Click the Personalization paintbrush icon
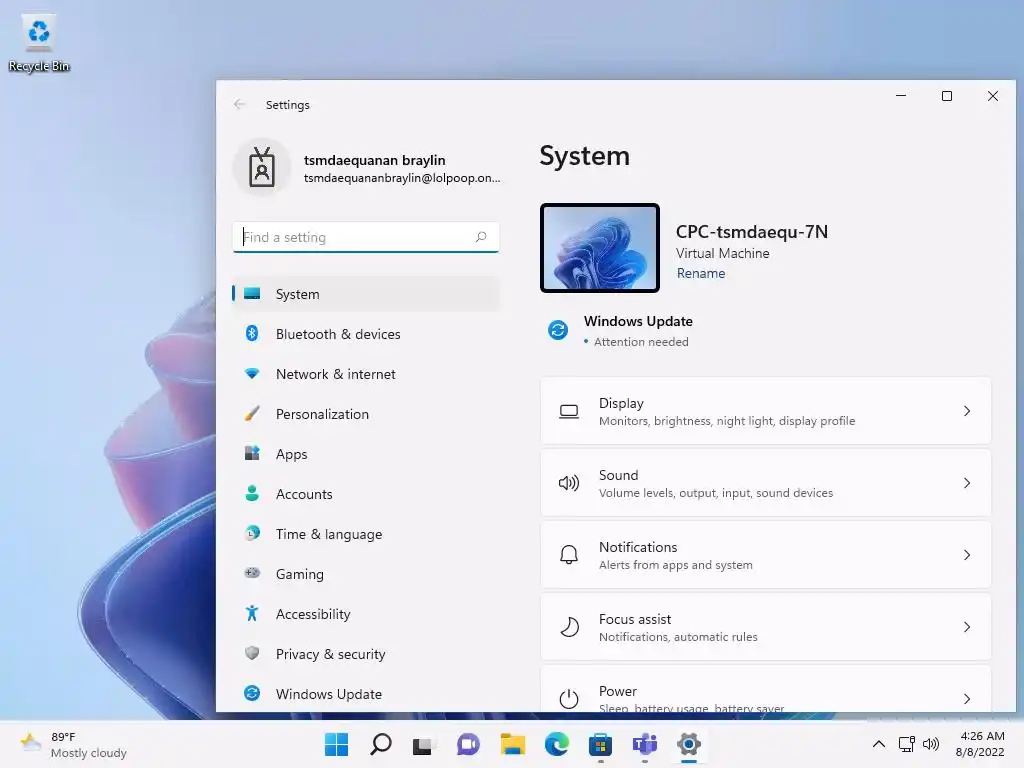This screenshot has height=768, width=1024. coord(252,413)
